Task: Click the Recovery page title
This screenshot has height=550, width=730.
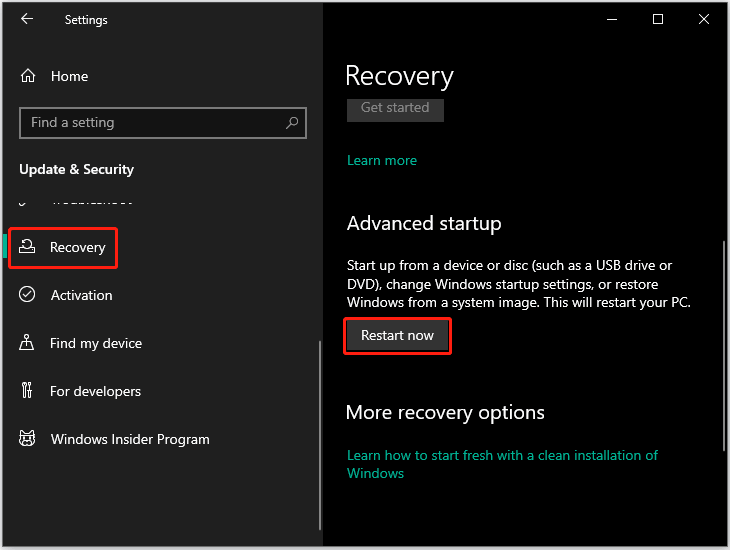Action: [x=399, y=76]
